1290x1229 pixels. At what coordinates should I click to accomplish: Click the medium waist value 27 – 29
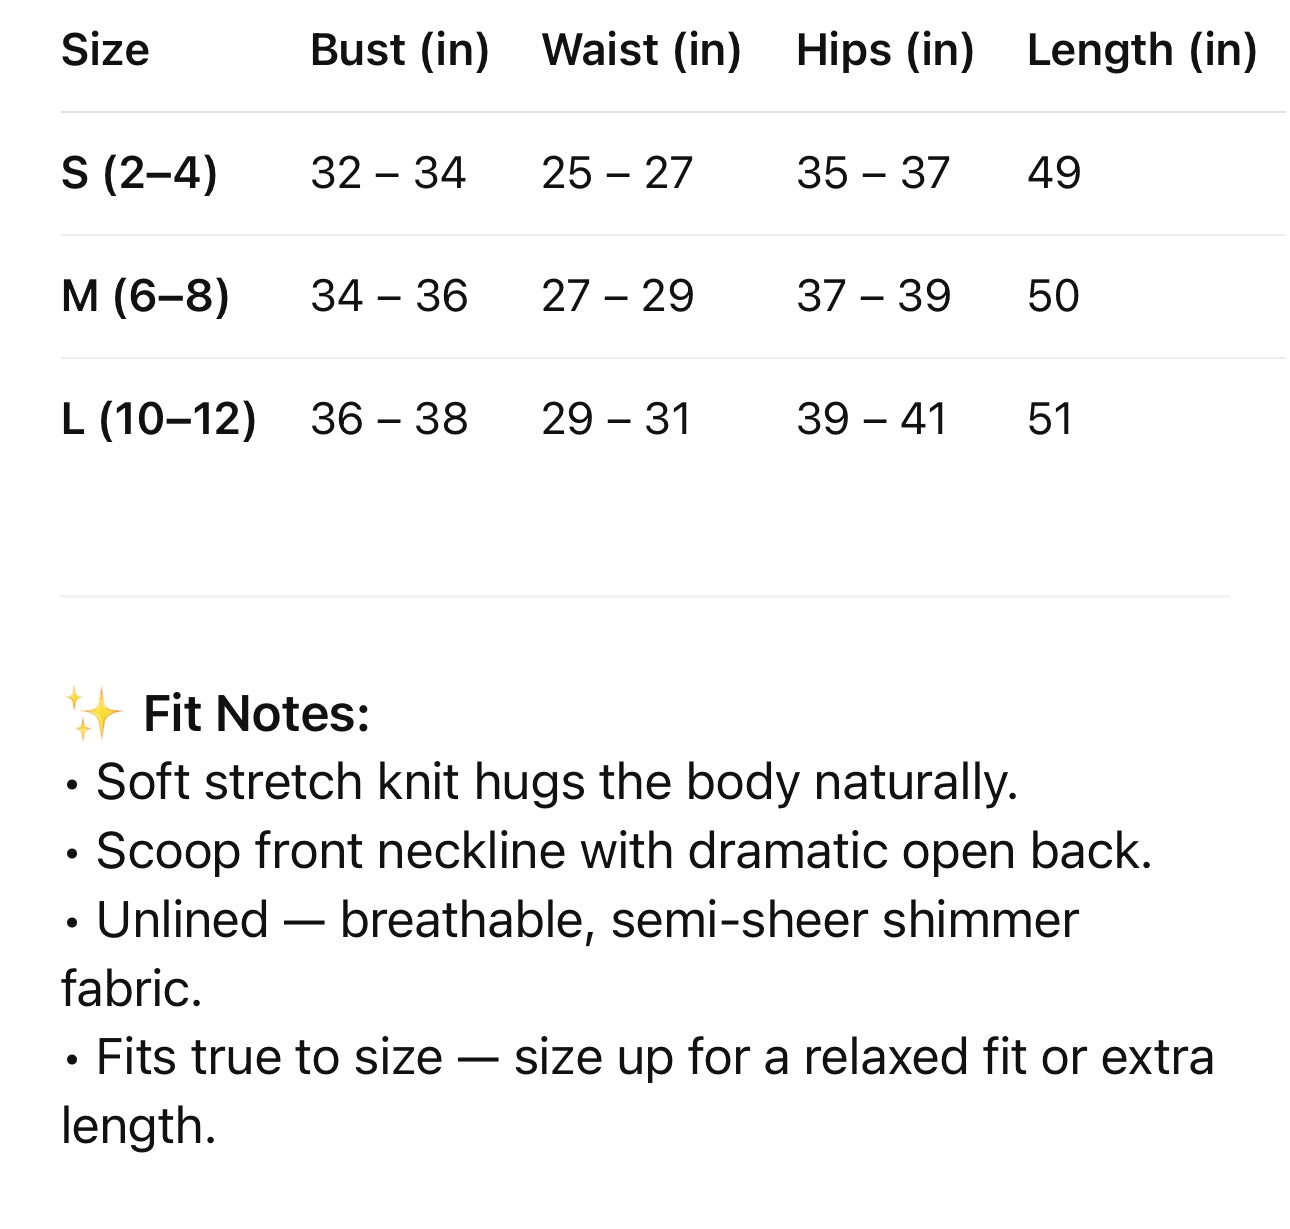(617, 296)
